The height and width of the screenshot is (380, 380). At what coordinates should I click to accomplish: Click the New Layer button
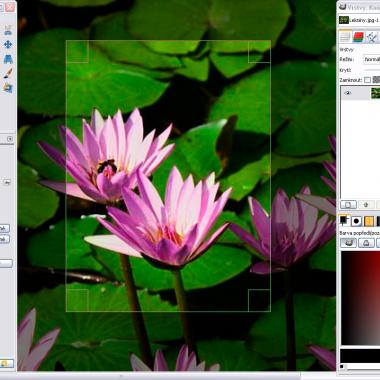(x=348, y=204)
